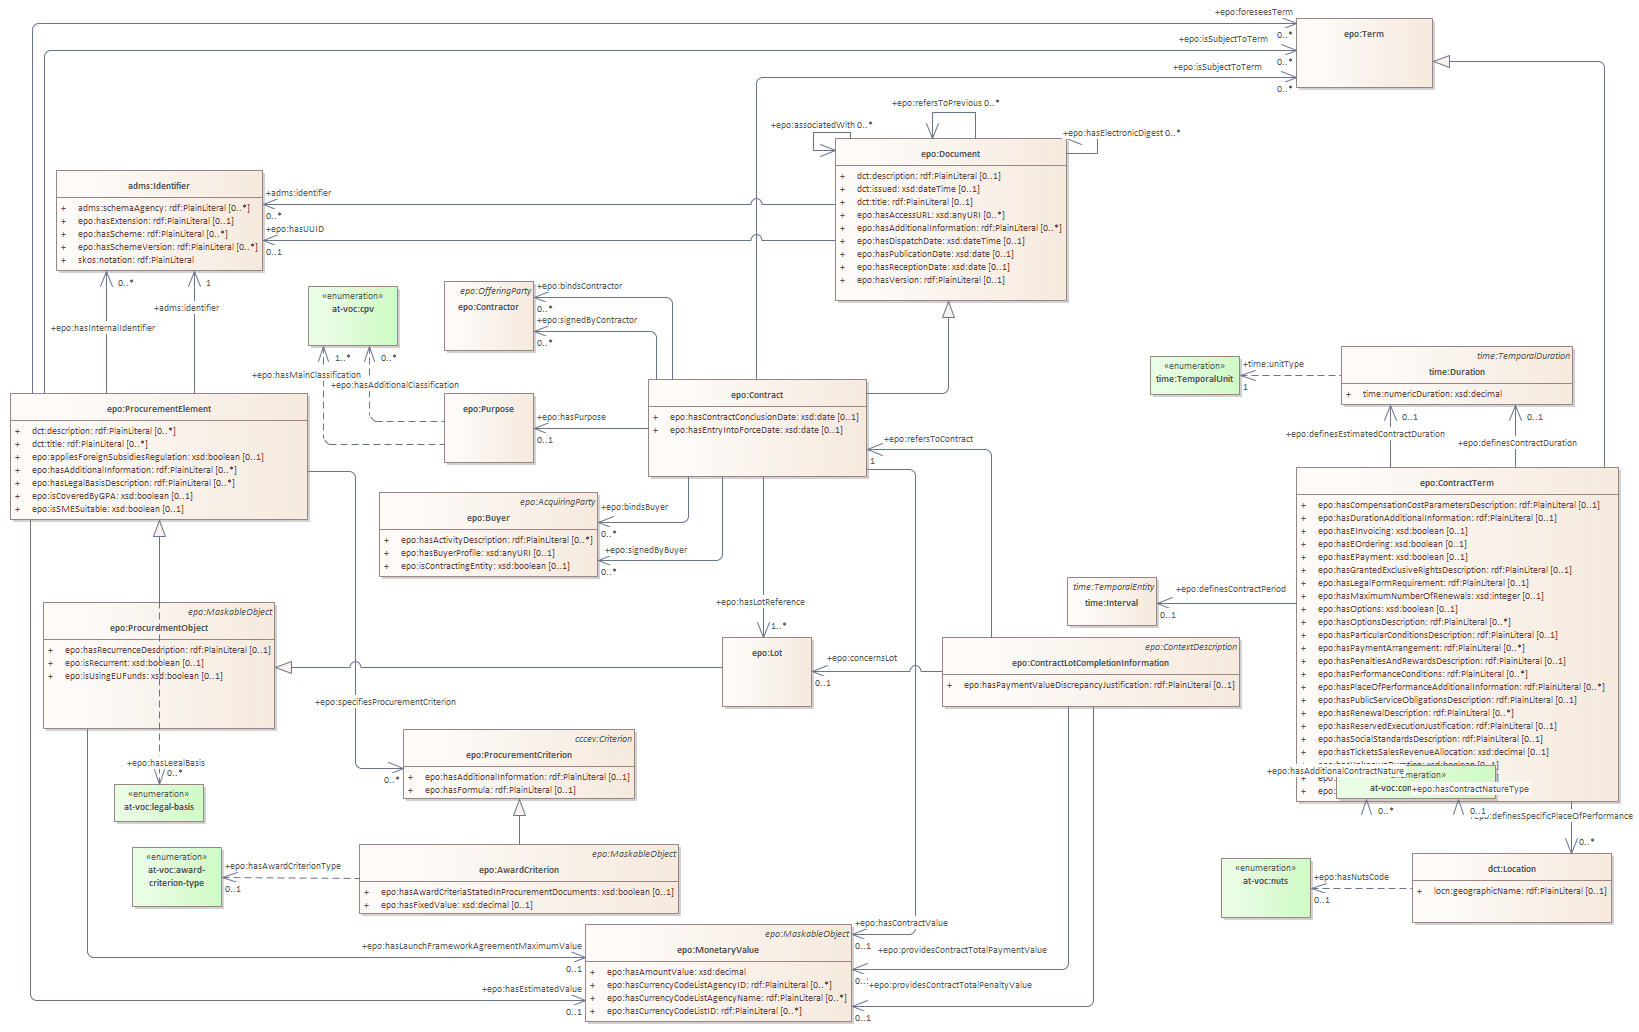Click the generalization arrowhead below epo:Document
This screenshot has width=1639, height=1032.
[x=948, y=310]
